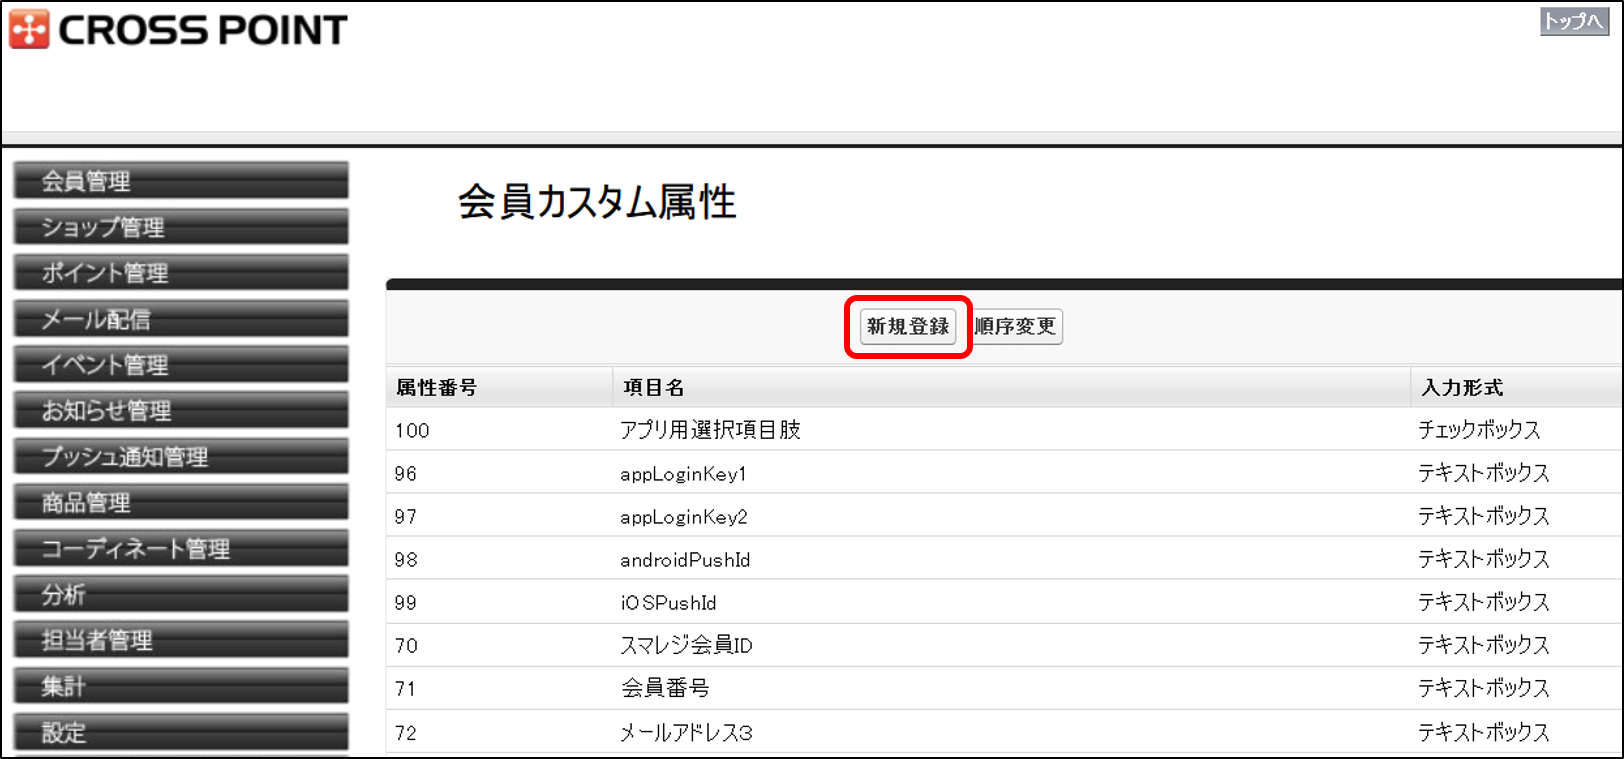Select お知らせ管理 in the sidebar
1624x759 pixels.
coord(181,411)
